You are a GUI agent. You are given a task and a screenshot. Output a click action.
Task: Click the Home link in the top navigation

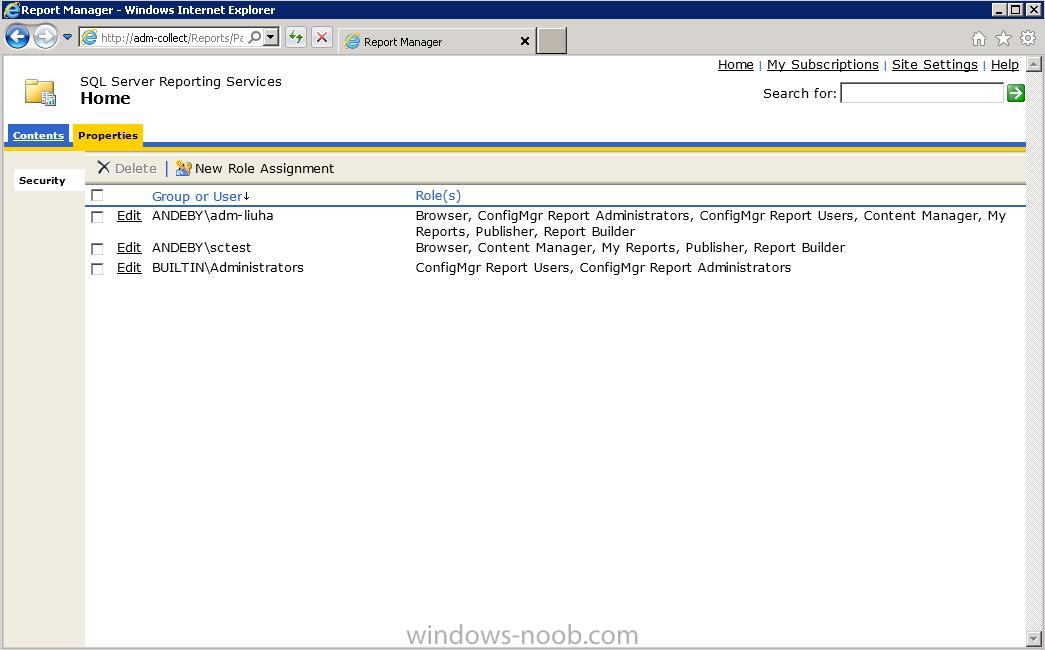736,65
